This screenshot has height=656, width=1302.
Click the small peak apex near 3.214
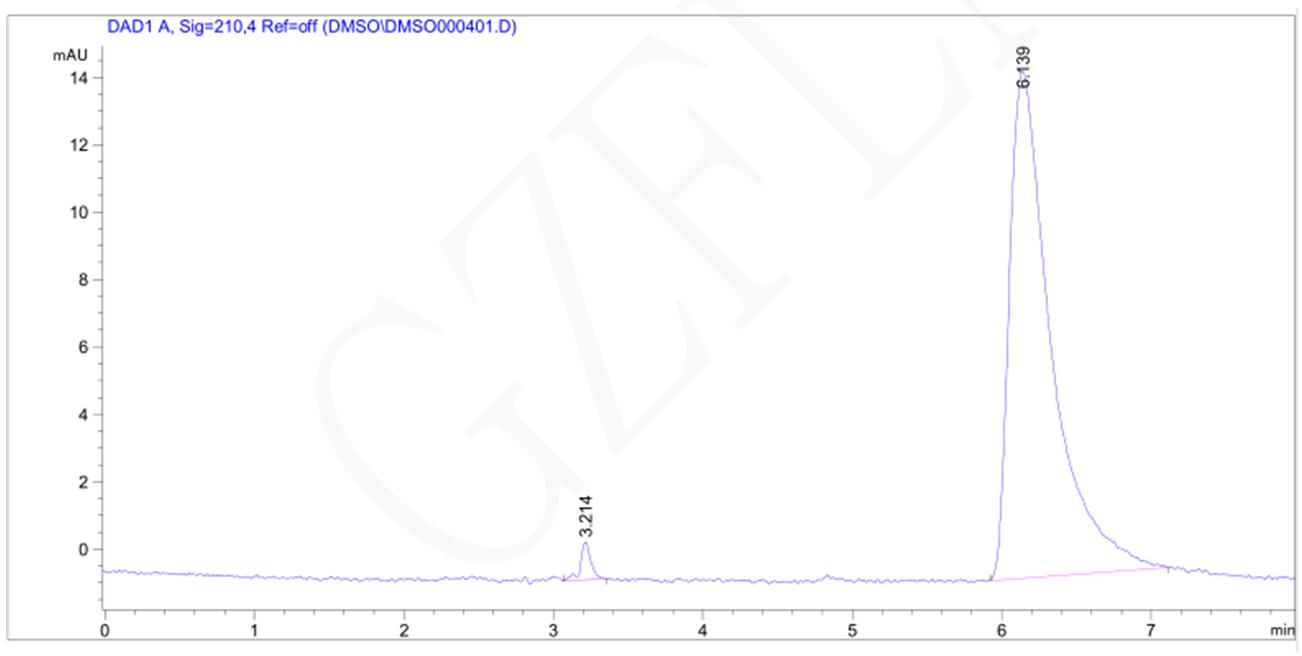[x=585, y=543]
